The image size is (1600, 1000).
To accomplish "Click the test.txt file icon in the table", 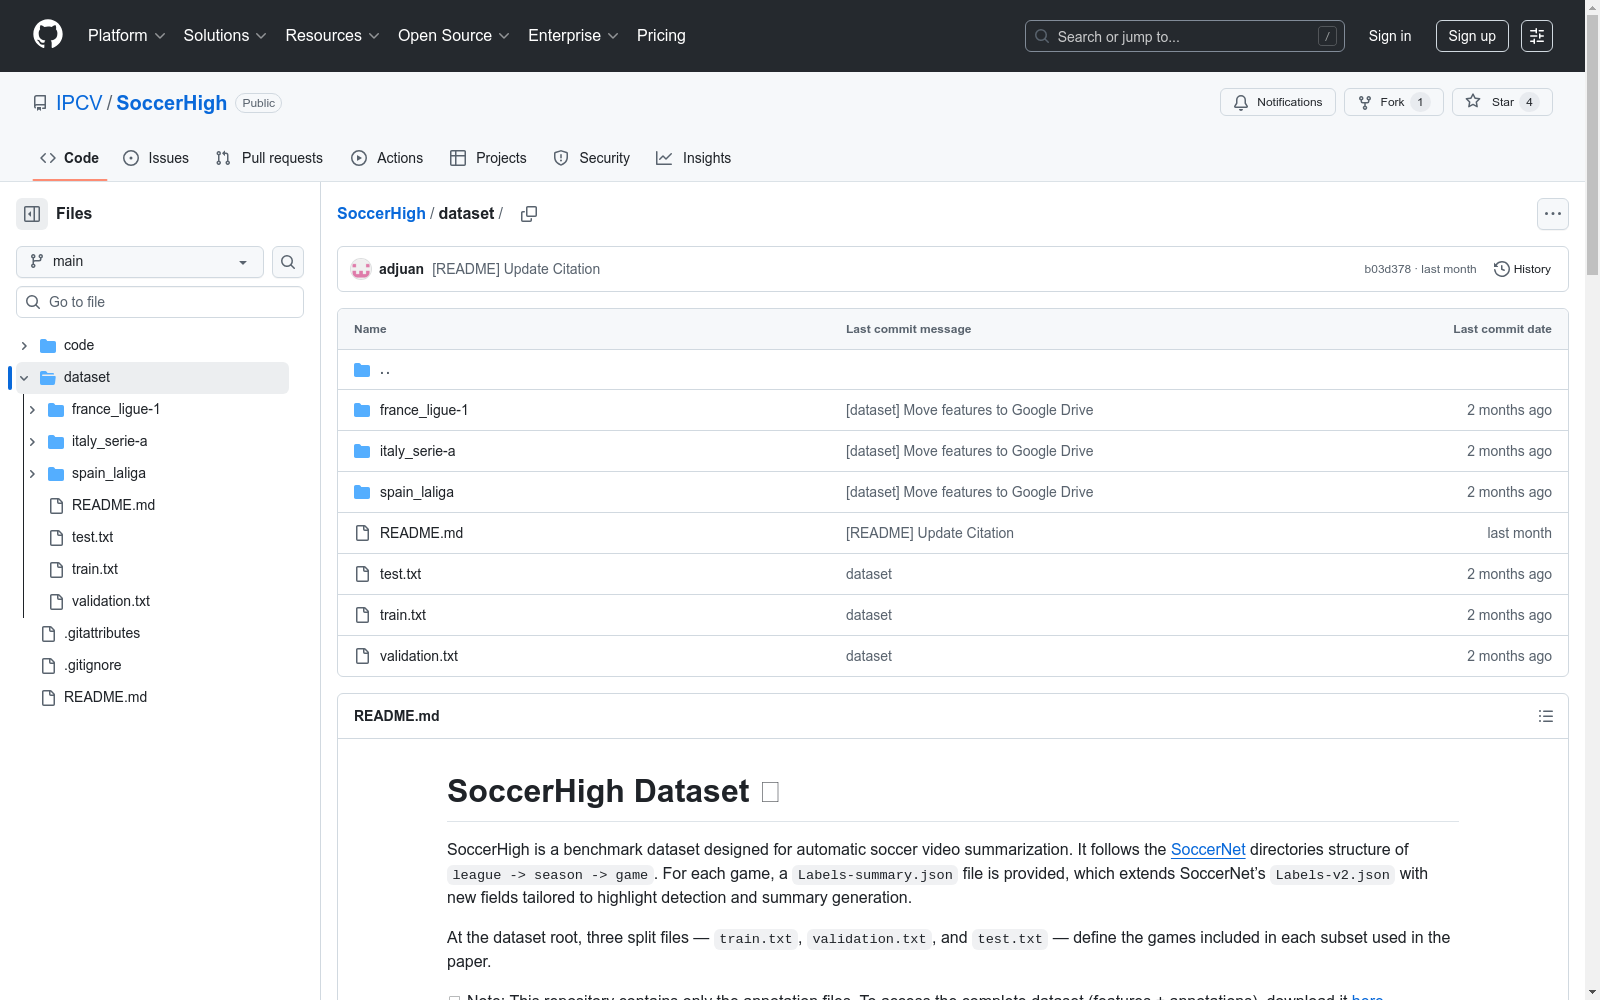I will tap(362, 574).
